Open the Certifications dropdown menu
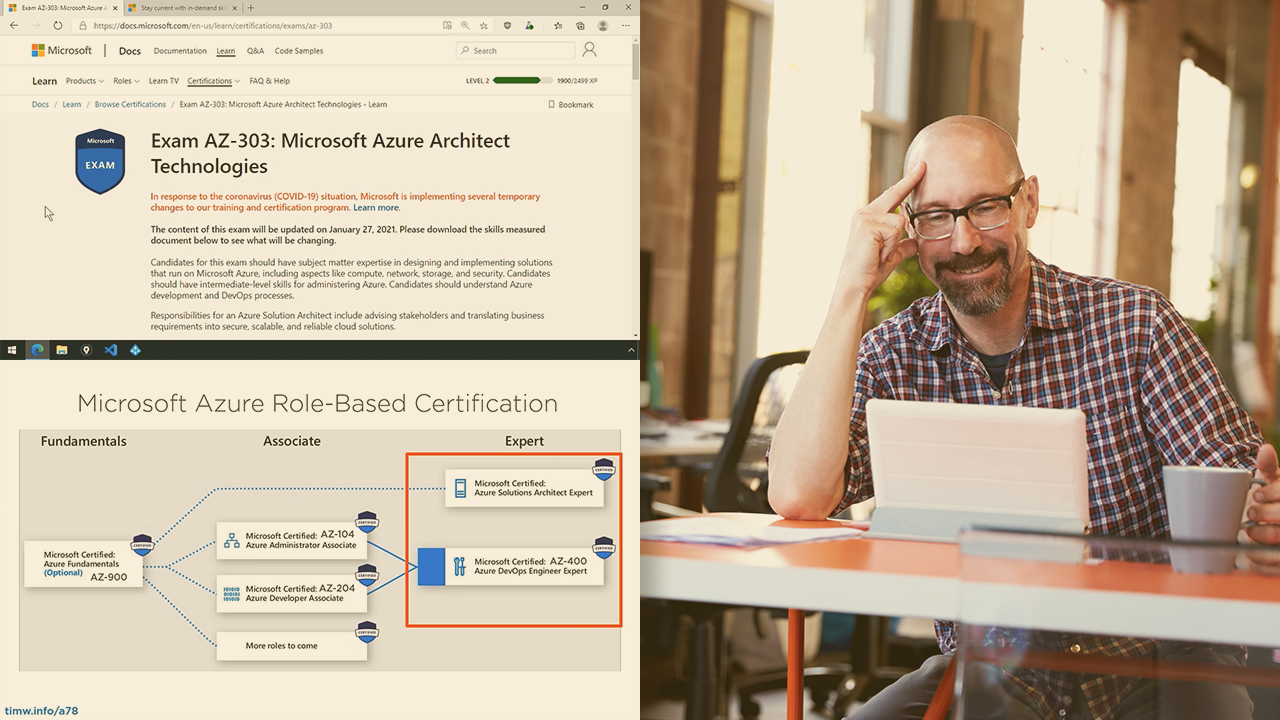The height and width of the screenshot is (720, 1280). pyautogui.click(x=213, y=81)
